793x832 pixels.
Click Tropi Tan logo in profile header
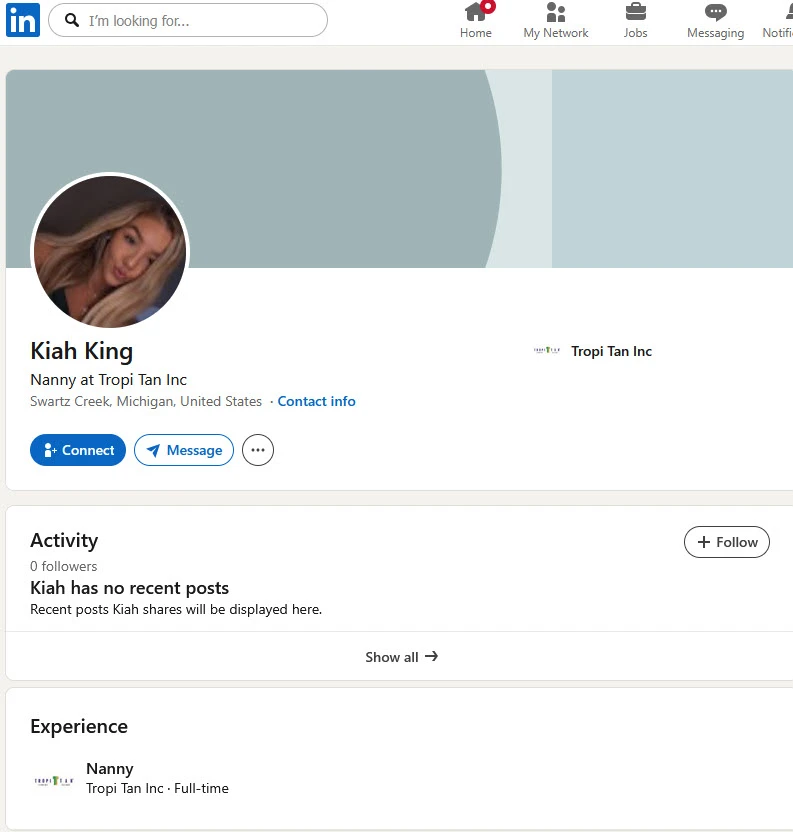(x=547, y=351)
